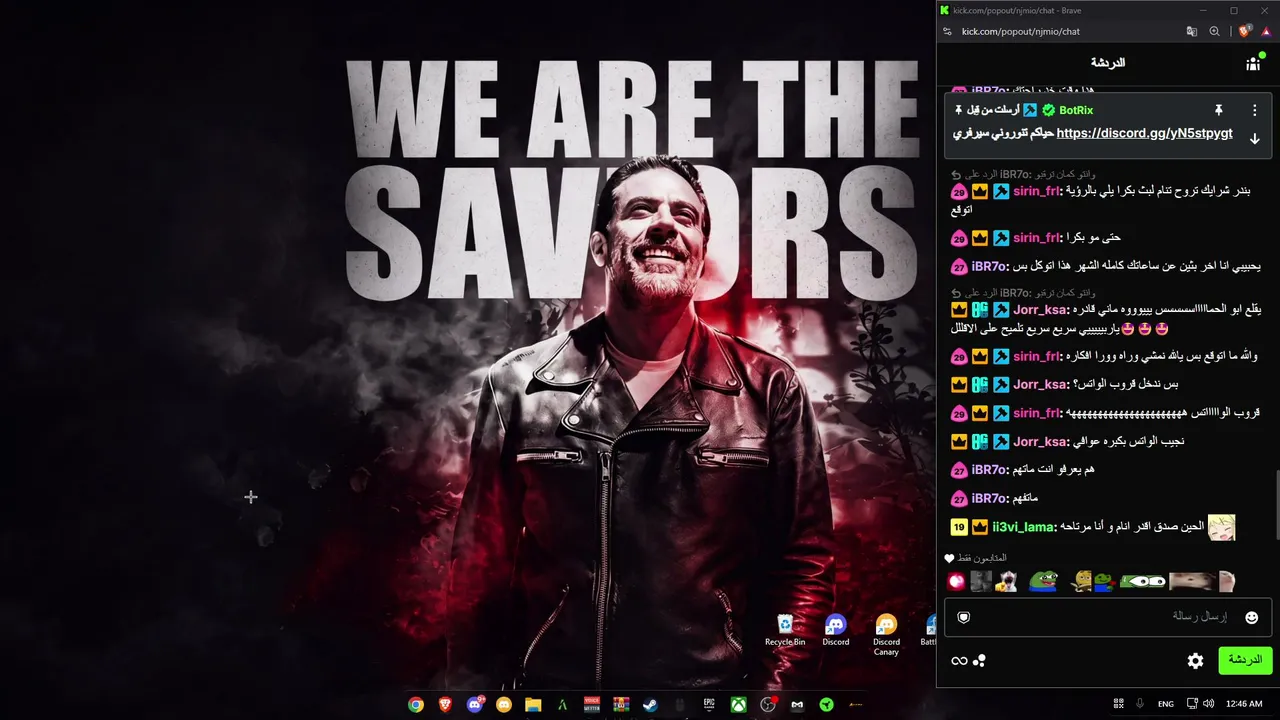Open Epic Games Launcher from the taskbar
The height and width of the screenshot is (720, 1280).
pyautogui.click(x=709, y=704)
